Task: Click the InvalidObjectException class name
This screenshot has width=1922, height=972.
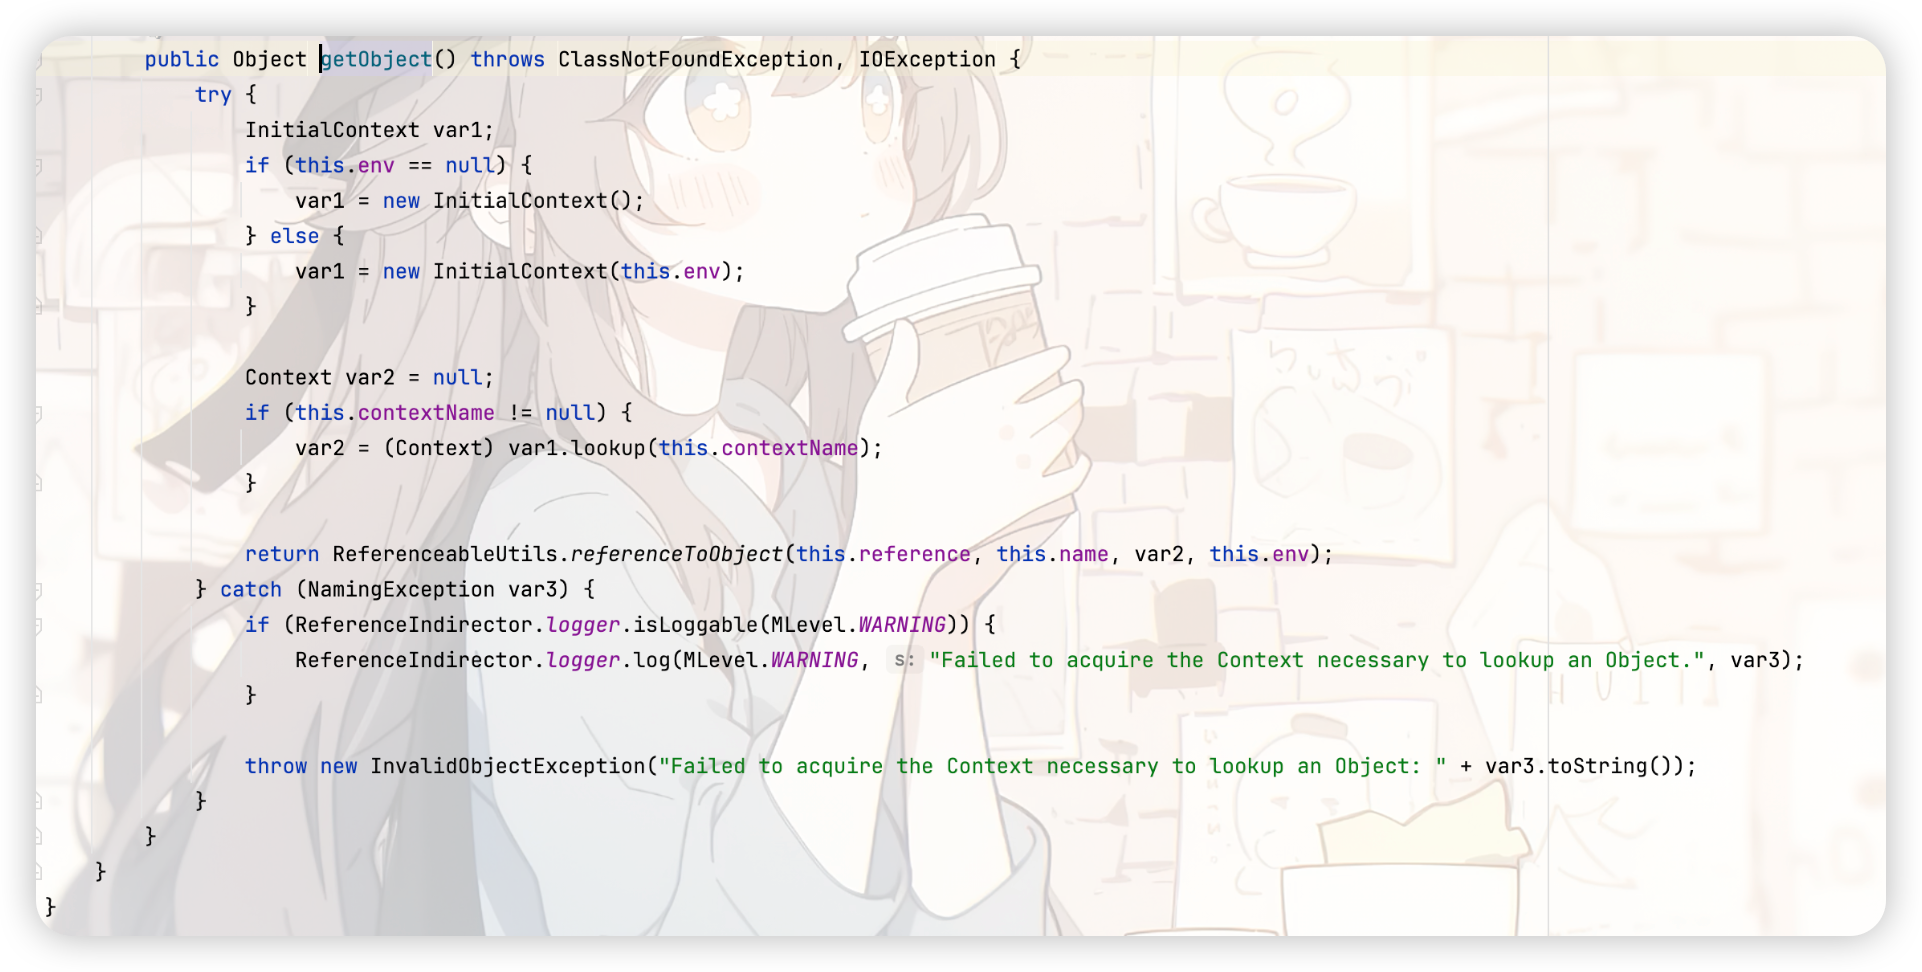Action: [508, 766]
